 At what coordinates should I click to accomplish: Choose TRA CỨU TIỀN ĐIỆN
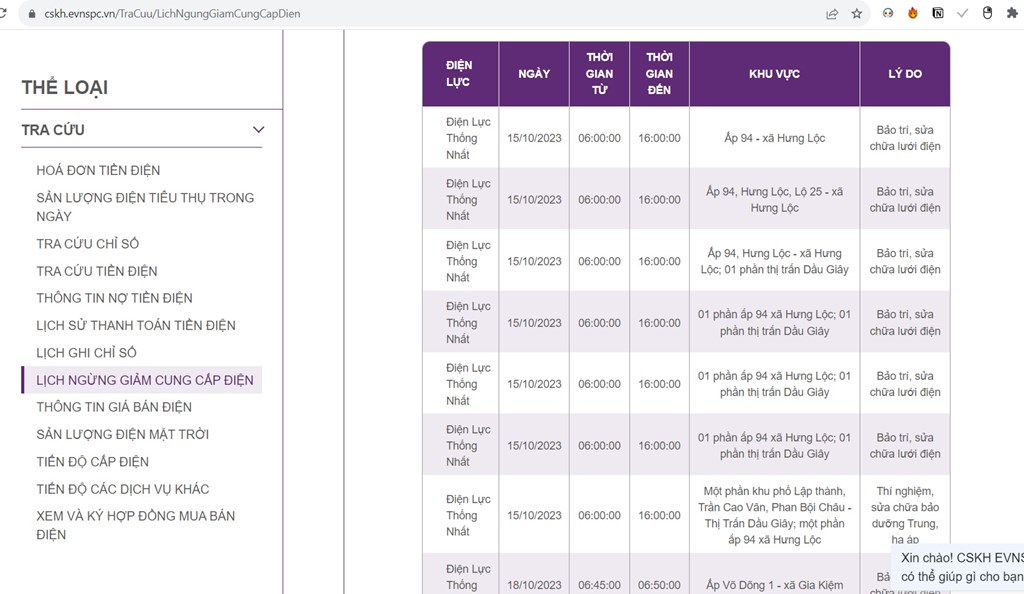pos(97,271)
